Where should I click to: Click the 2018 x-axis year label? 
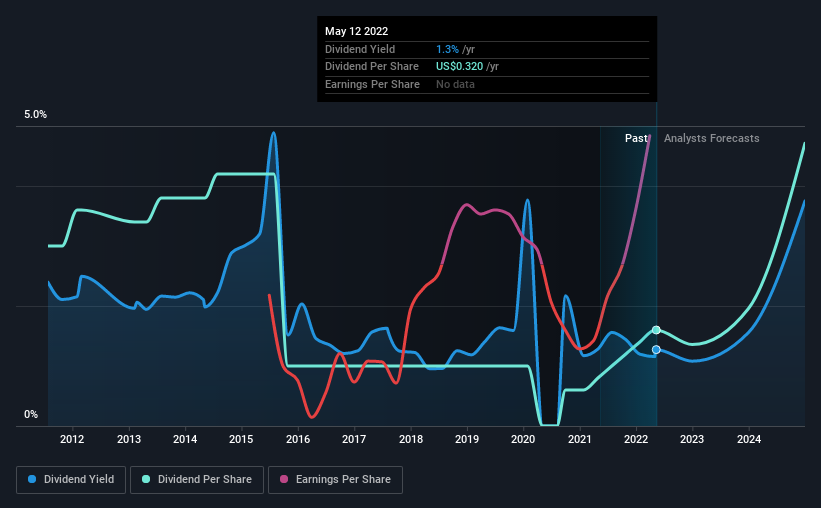click(x=411, y=439)
